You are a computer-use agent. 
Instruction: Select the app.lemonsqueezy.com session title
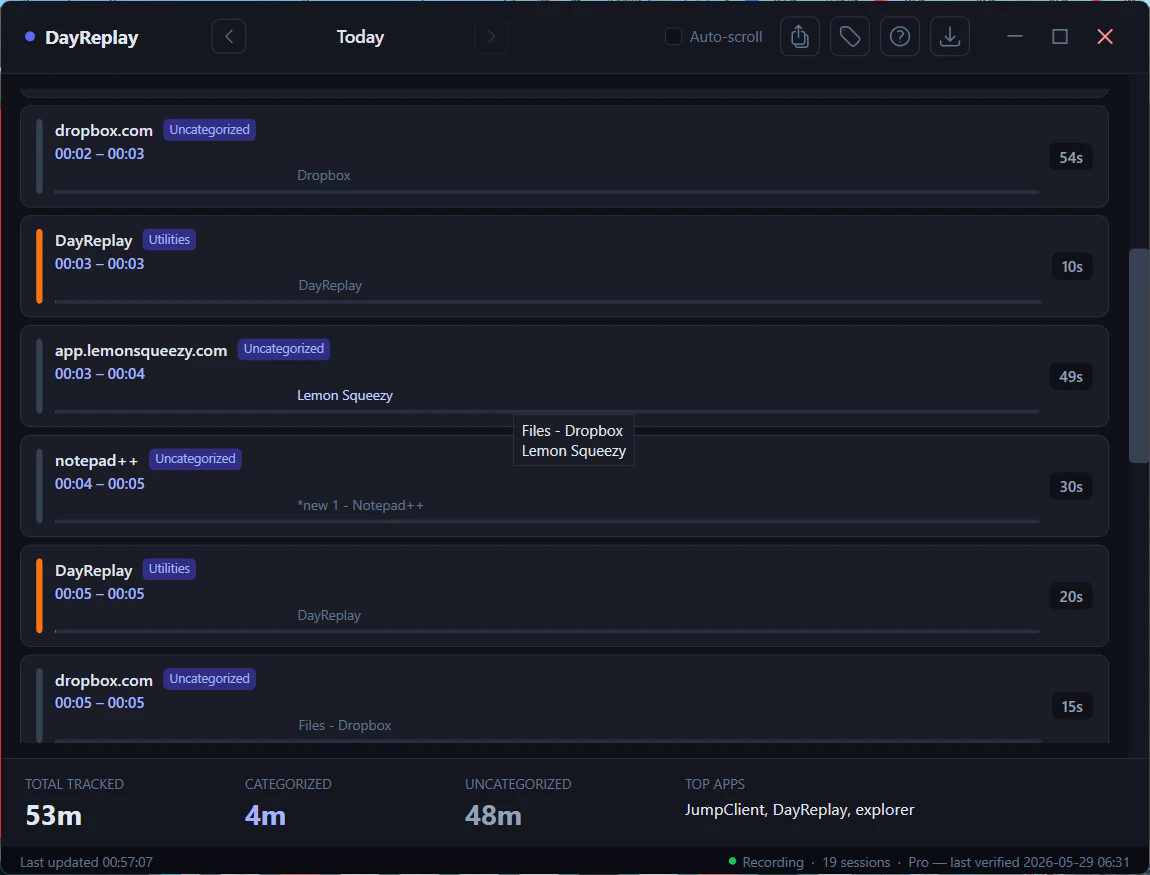point(141,351)
